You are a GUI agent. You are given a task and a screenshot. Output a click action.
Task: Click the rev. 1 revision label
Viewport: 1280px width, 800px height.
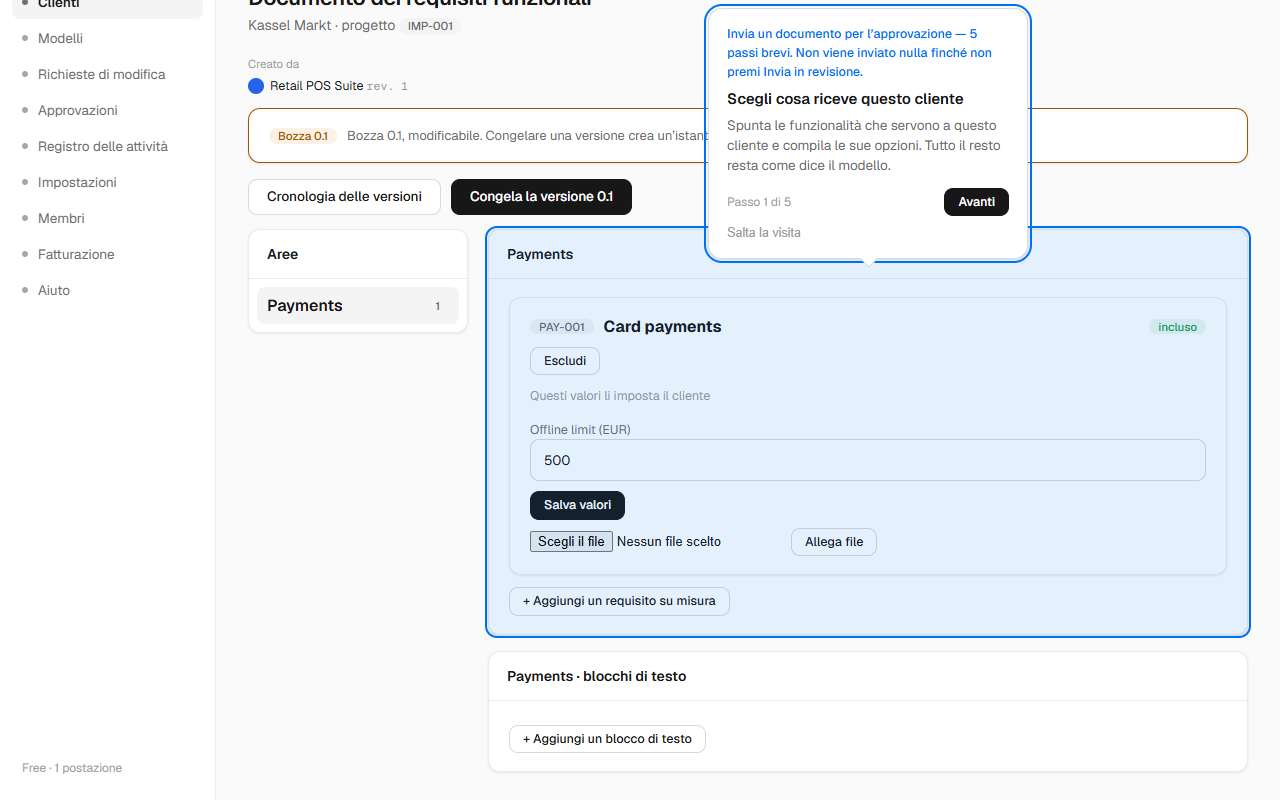(x=388, y=87)
